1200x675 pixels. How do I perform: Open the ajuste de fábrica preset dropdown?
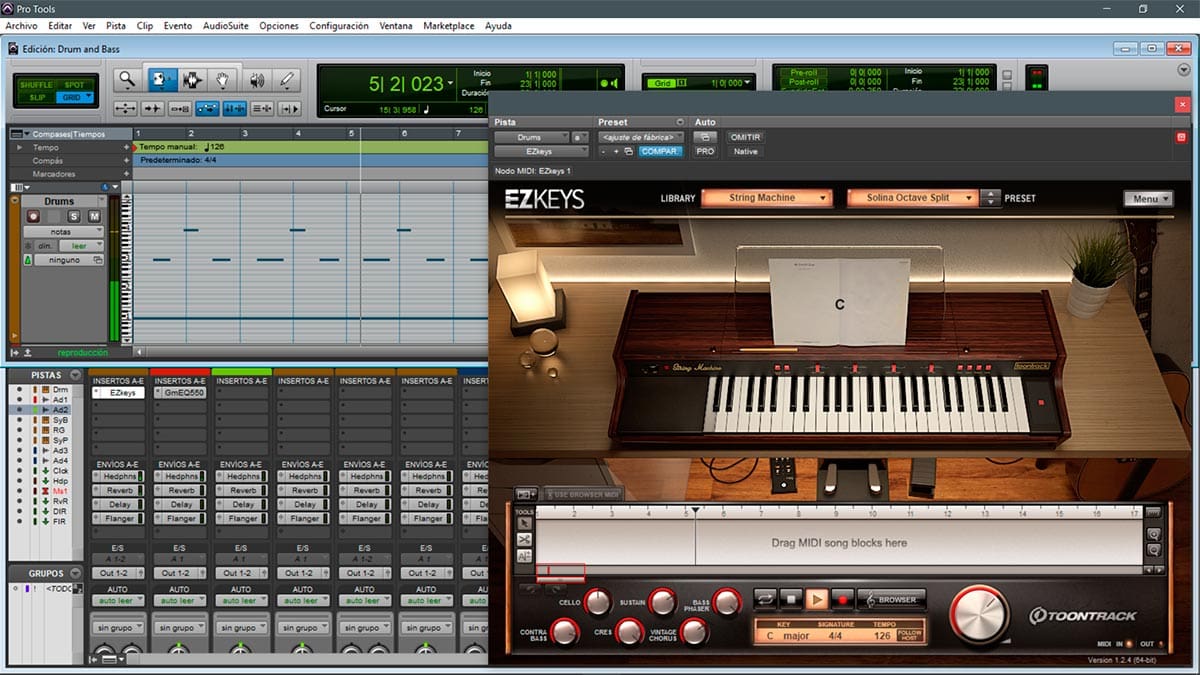641,137
